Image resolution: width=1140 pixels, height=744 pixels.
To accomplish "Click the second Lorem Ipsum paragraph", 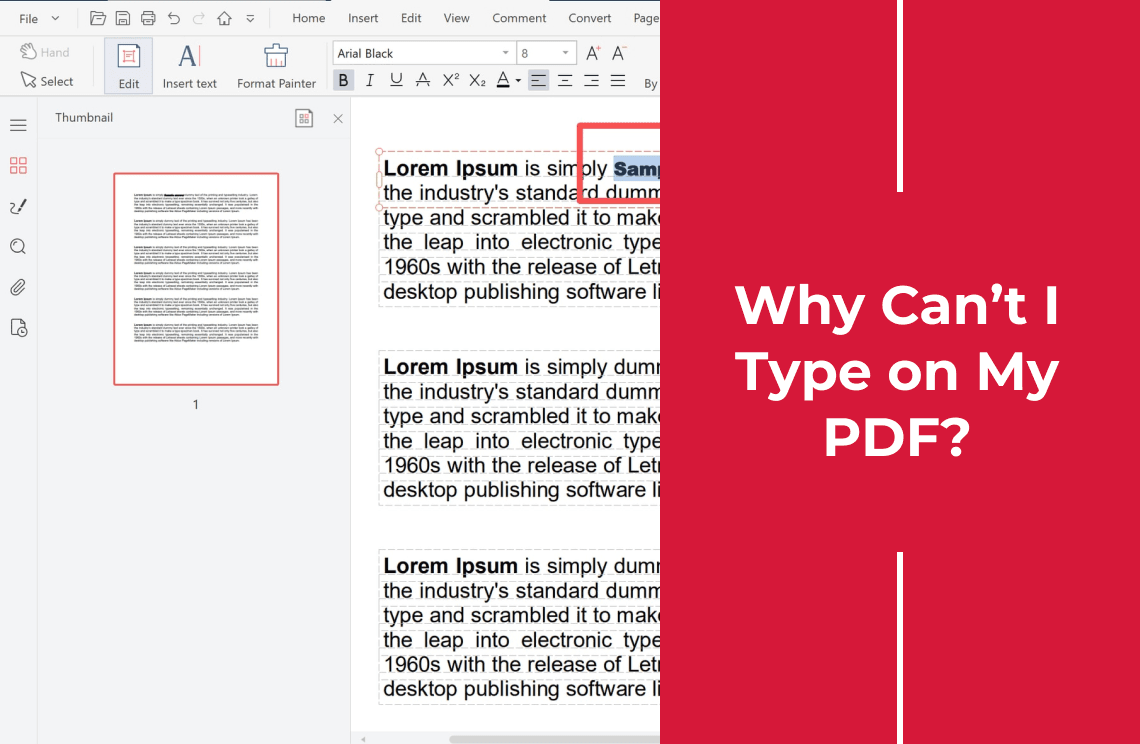I will 520,428.
